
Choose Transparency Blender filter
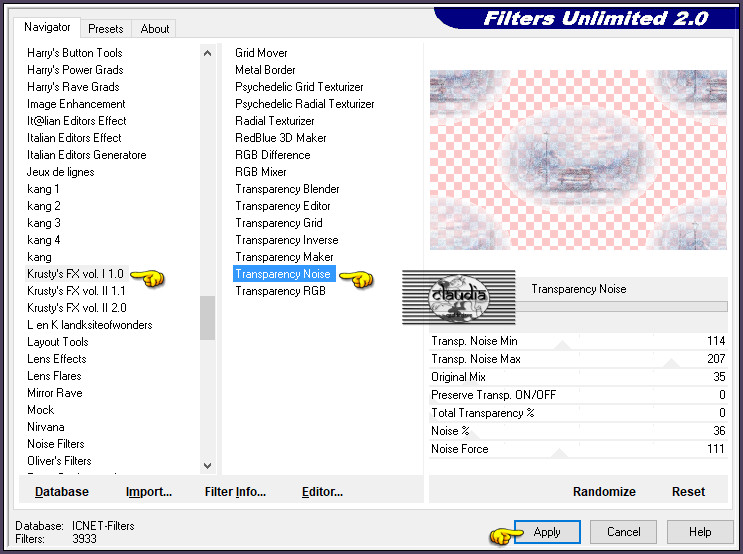[x=287, y=189]
